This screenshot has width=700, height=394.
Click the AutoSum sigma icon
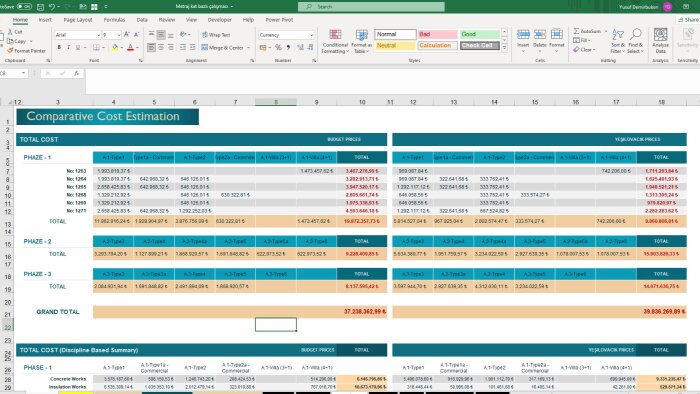[576, 31]
